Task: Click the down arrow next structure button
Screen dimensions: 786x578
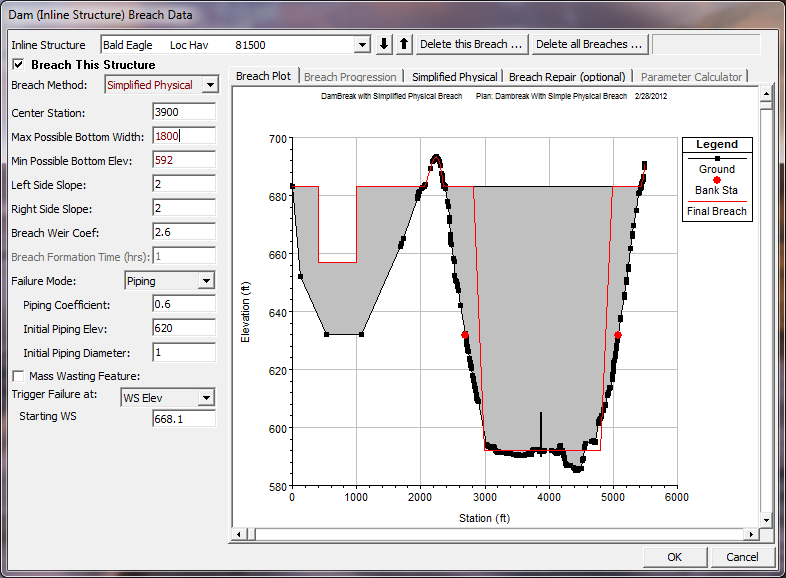Action: pos(385,44)
